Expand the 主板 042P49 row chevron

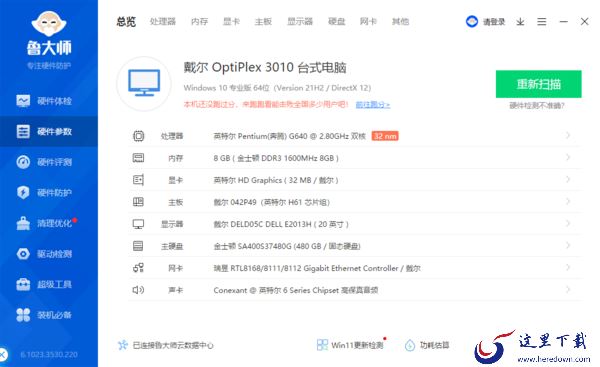click(568, 201)
